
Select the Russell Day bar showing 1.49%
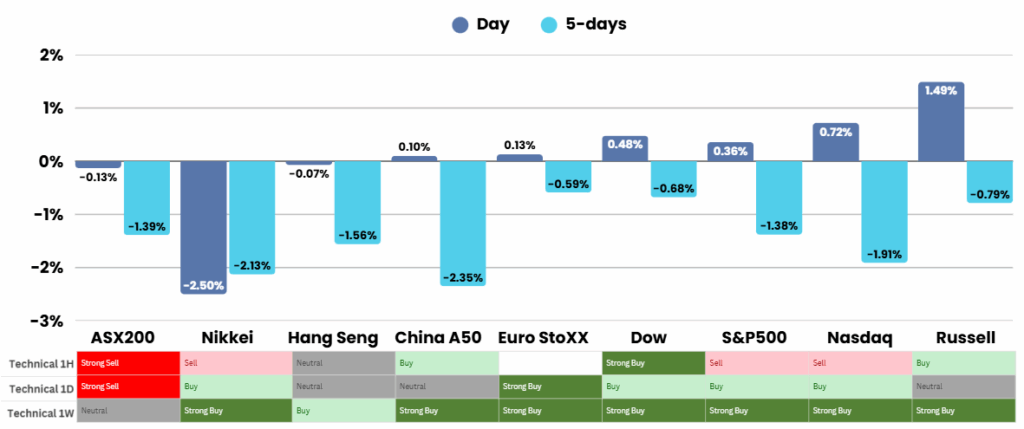click(941, 122)
